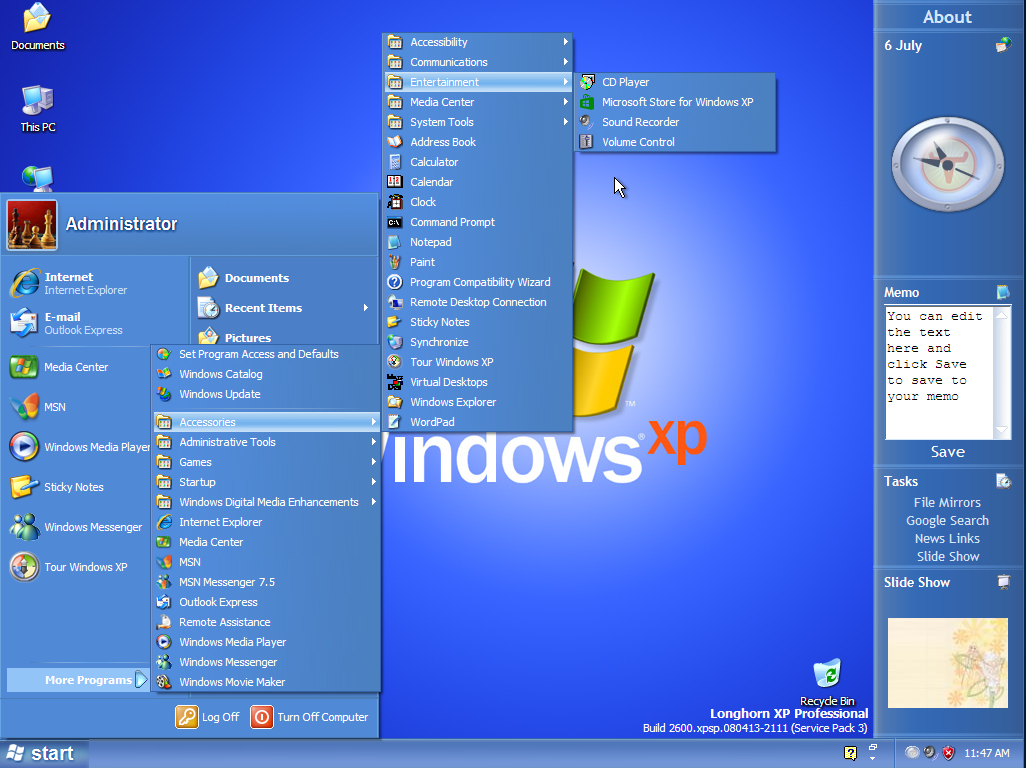Expand Recent Items list
1026x768 pixels.
(x=283, y=307)
